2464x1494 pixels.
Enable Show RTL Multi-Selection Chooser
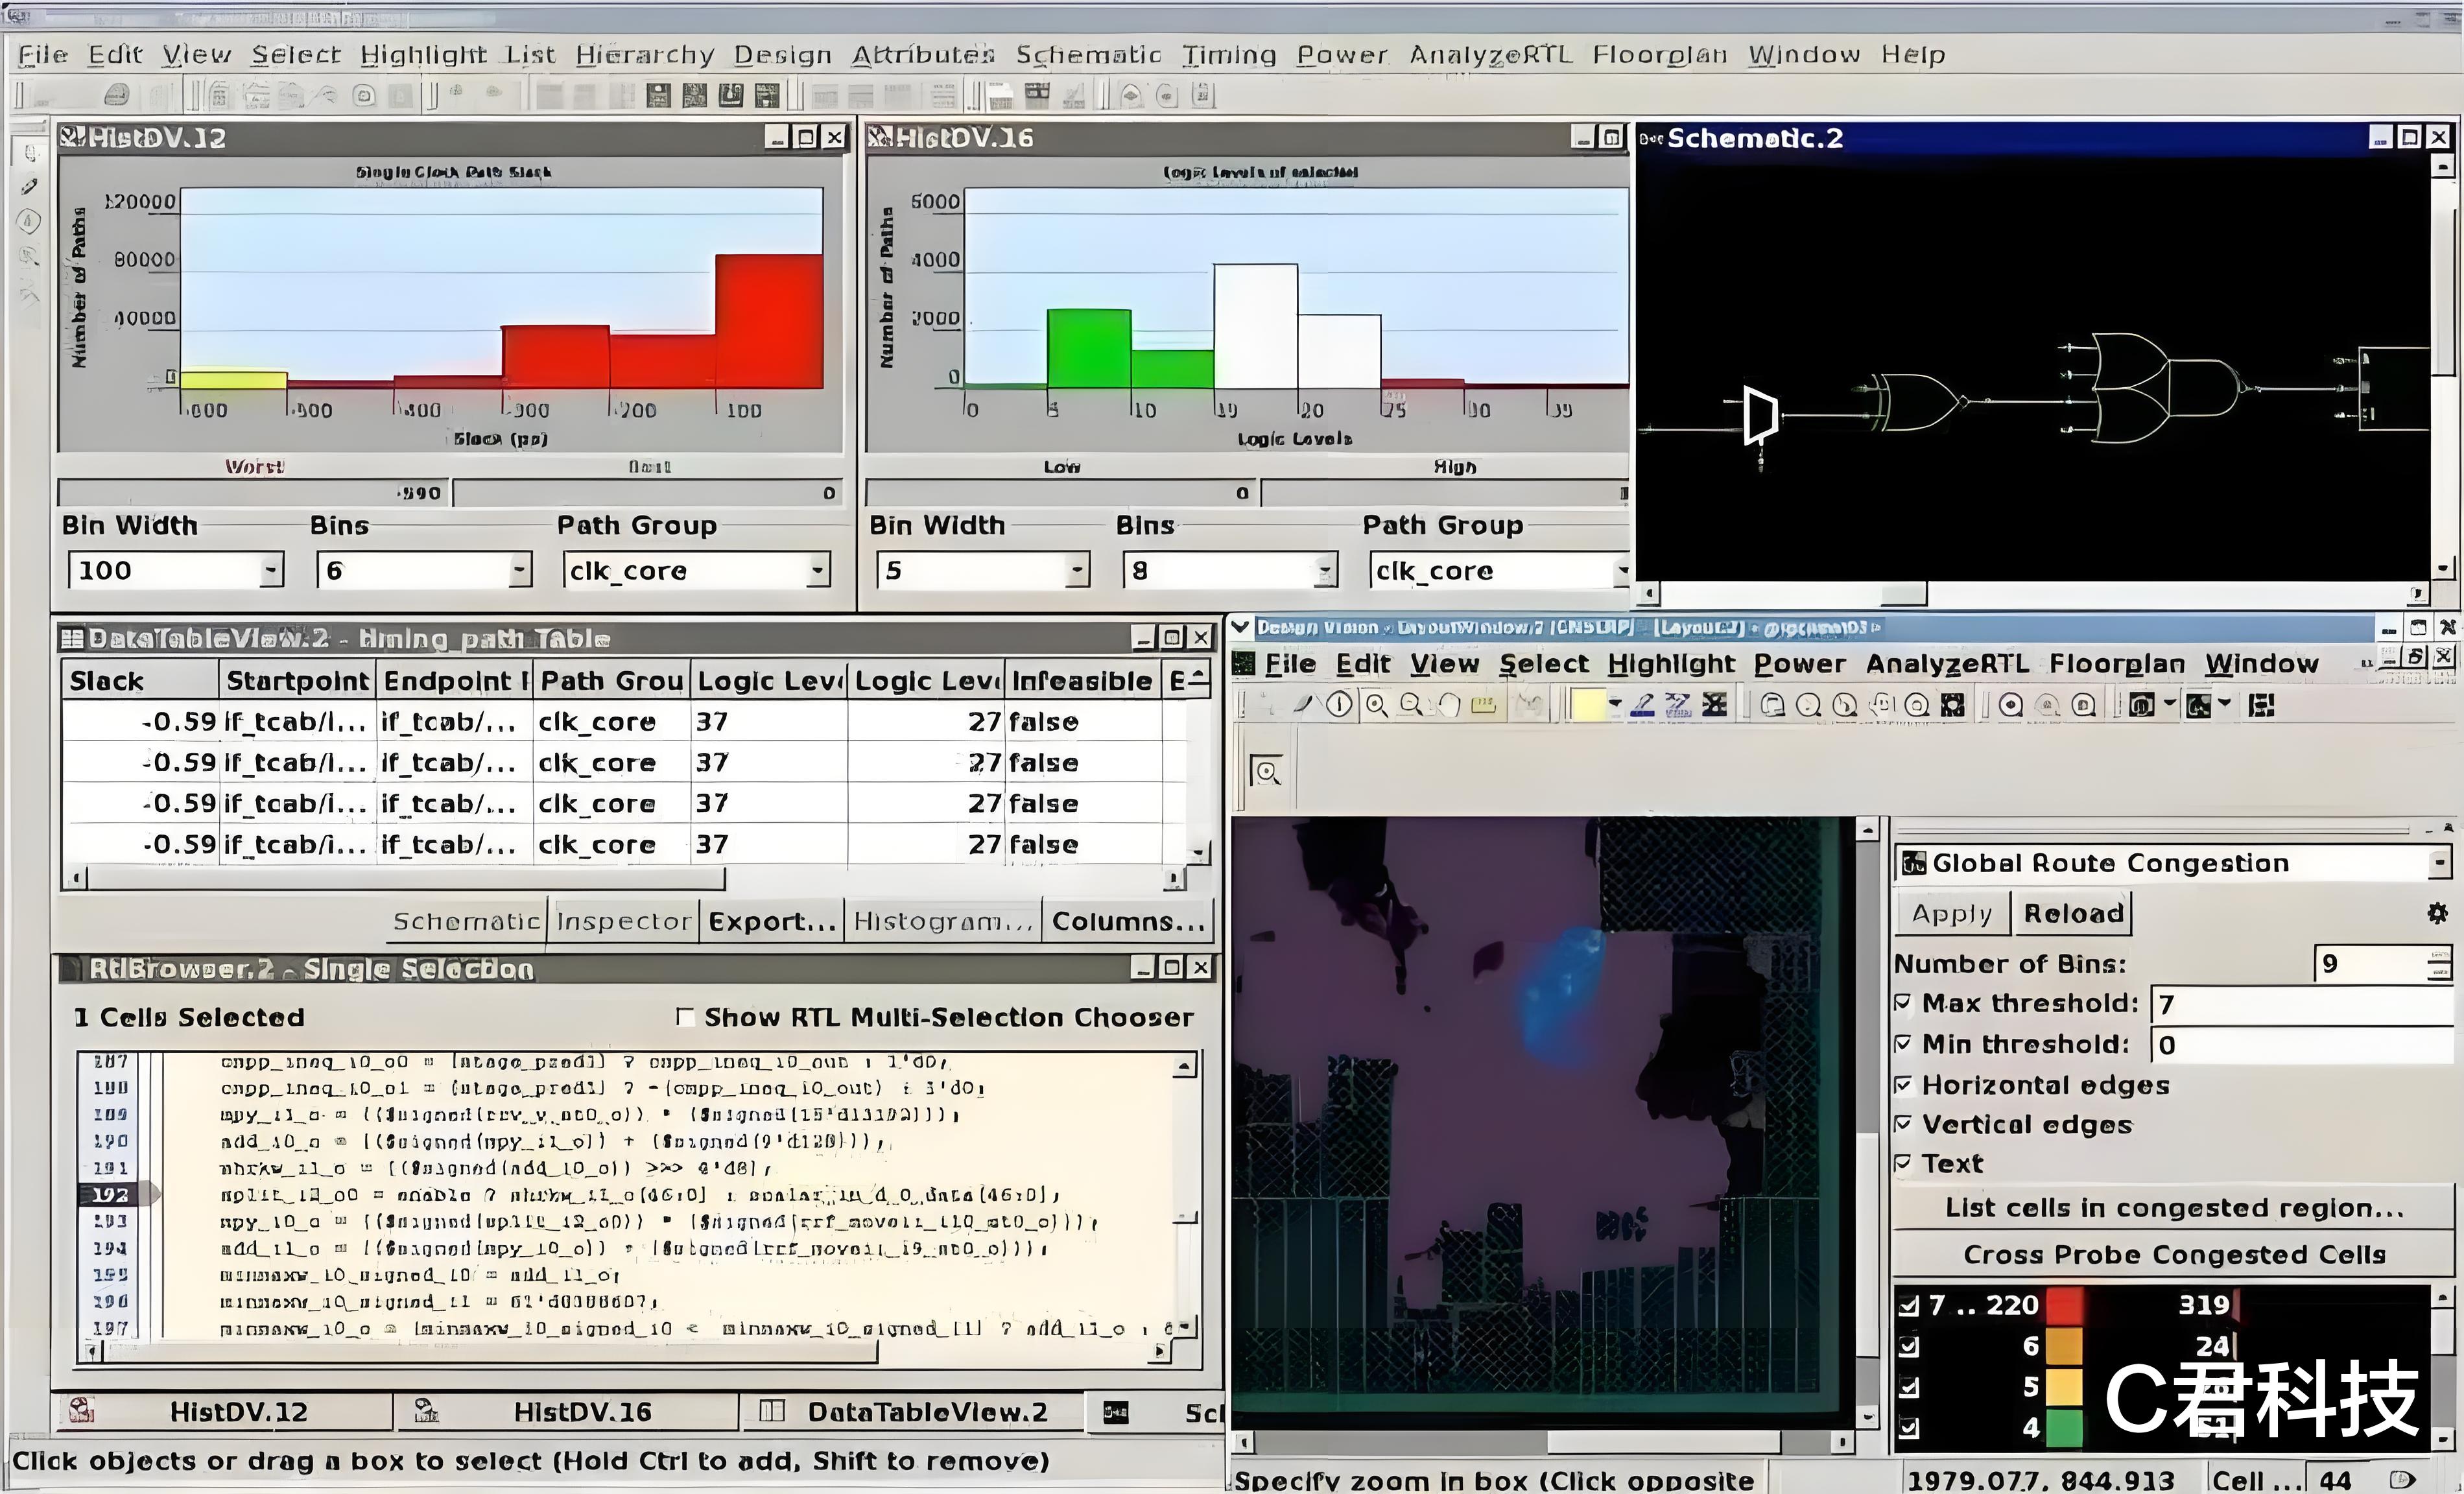685,1017
